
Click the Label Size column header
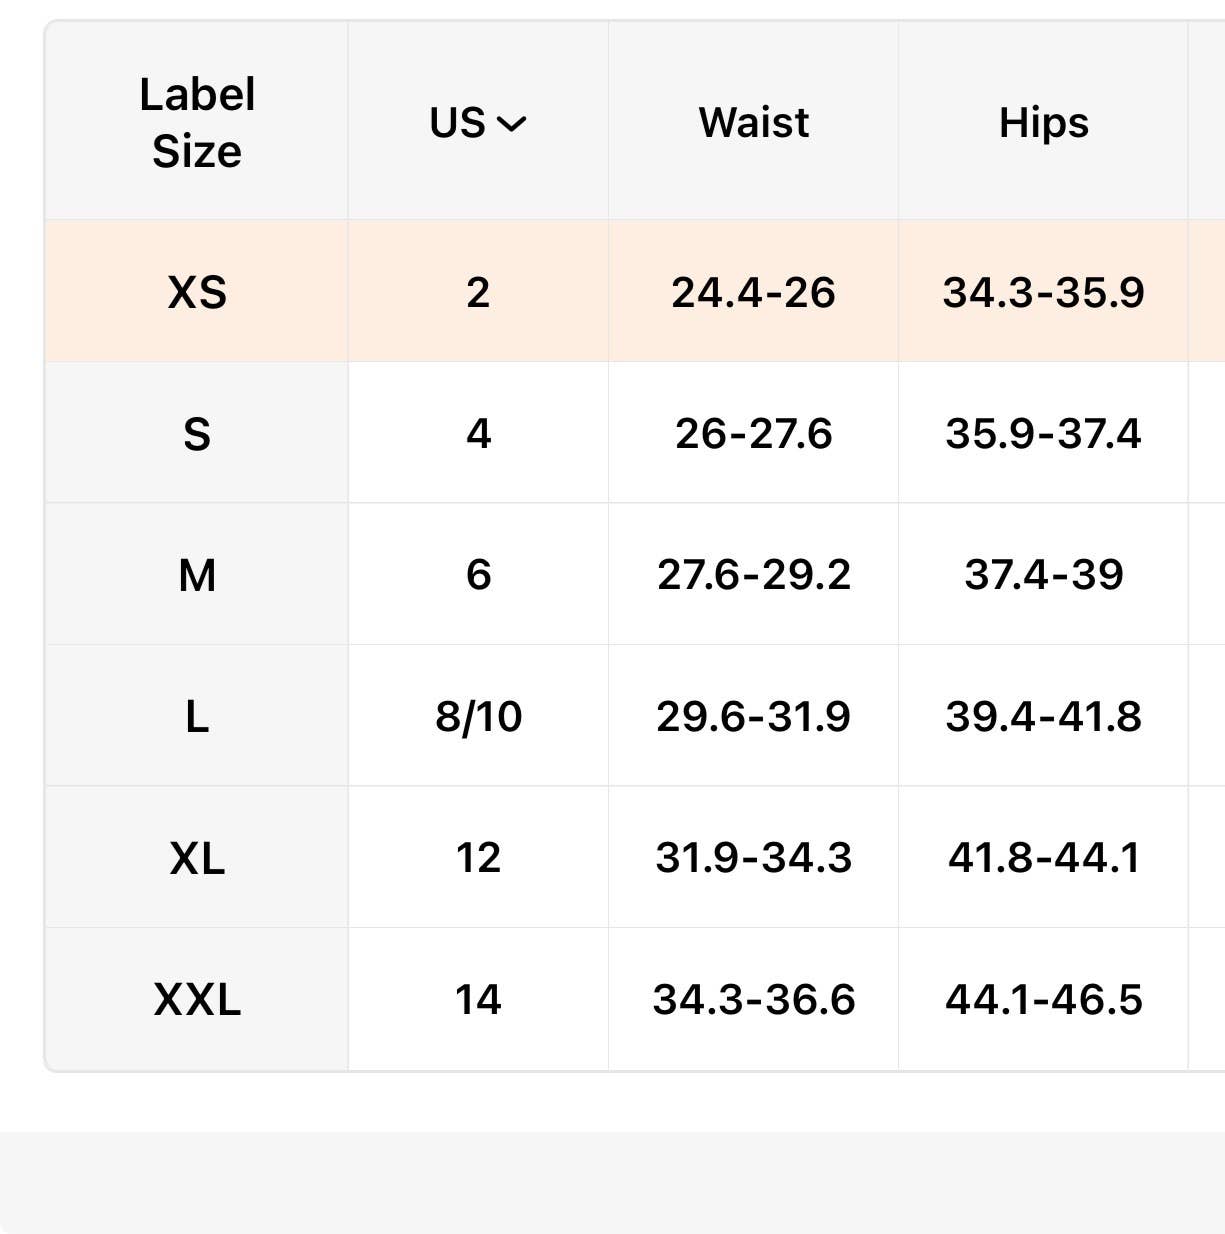pyautogui.click(x=197, y=123)
